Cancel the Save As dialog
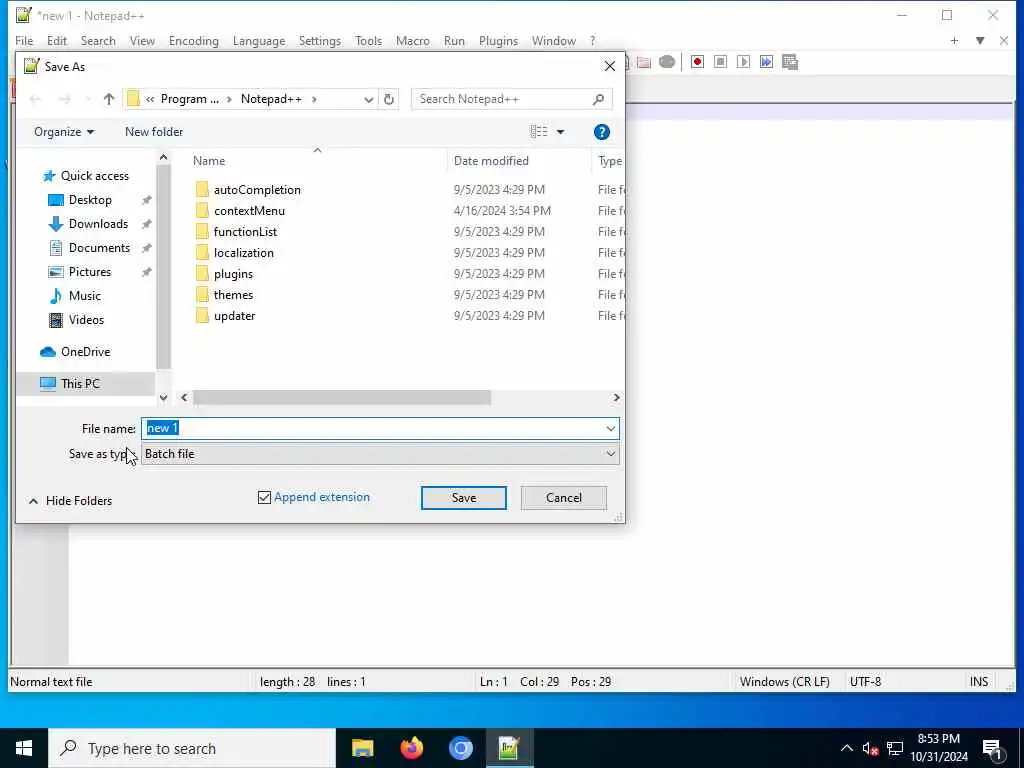1024x768 pixels. pyautogui.click(x=564, y=498)
